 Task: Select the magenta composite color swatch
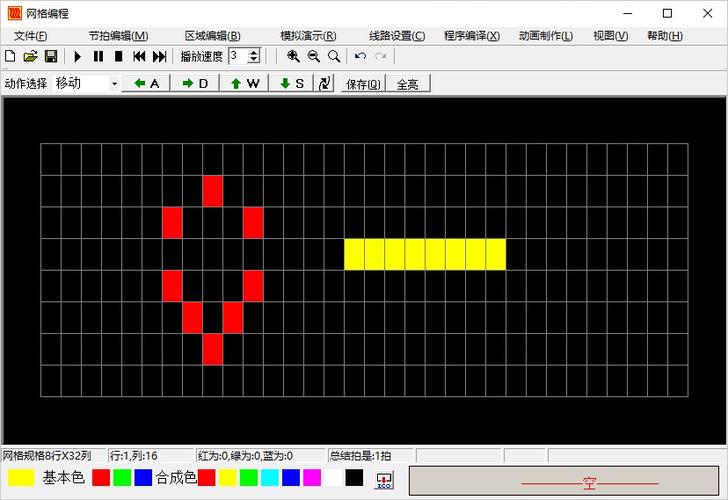(312, 478)
